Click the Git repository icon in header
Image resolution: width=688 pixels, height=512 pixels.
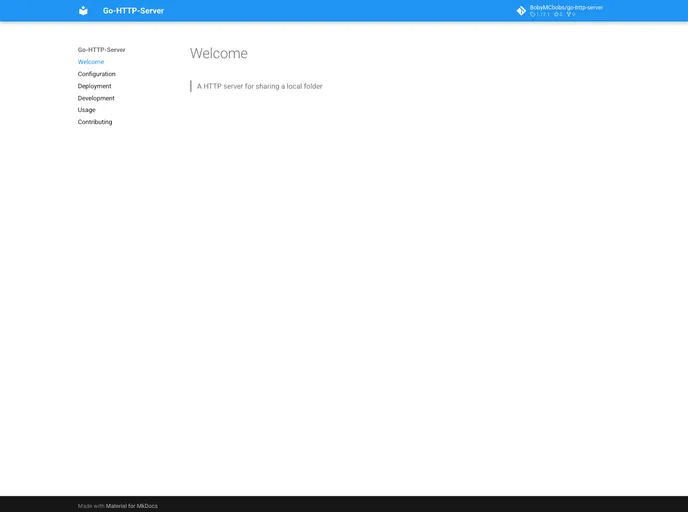521,11
